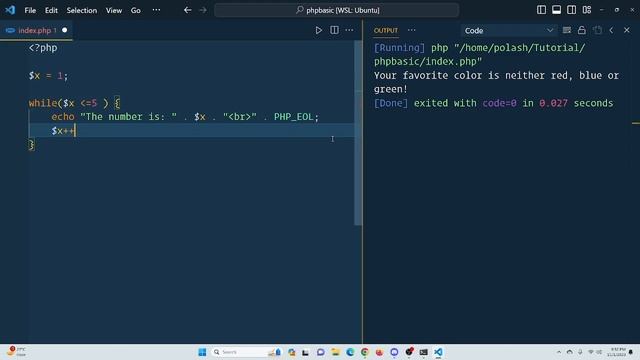Run the PHP code with play icon
The height and width of the screenshot is (360, 640).
(318, 30)
